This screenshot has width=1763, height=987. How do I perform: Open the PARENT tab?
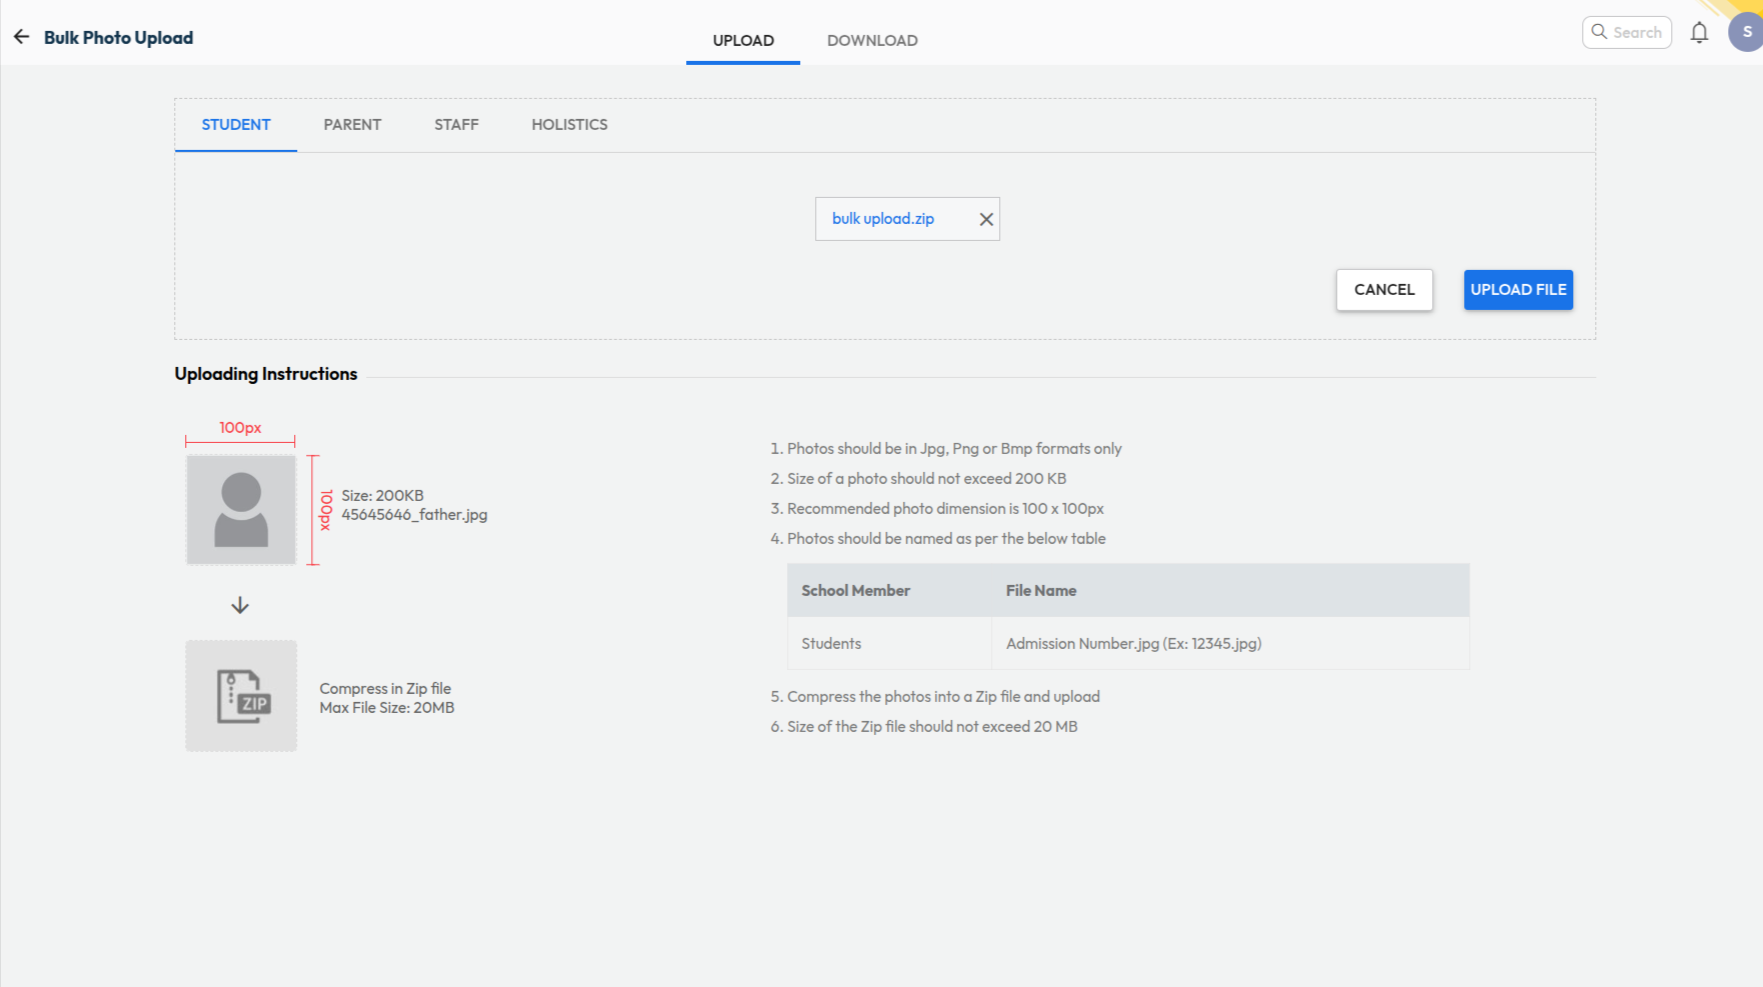click(352, 125)
